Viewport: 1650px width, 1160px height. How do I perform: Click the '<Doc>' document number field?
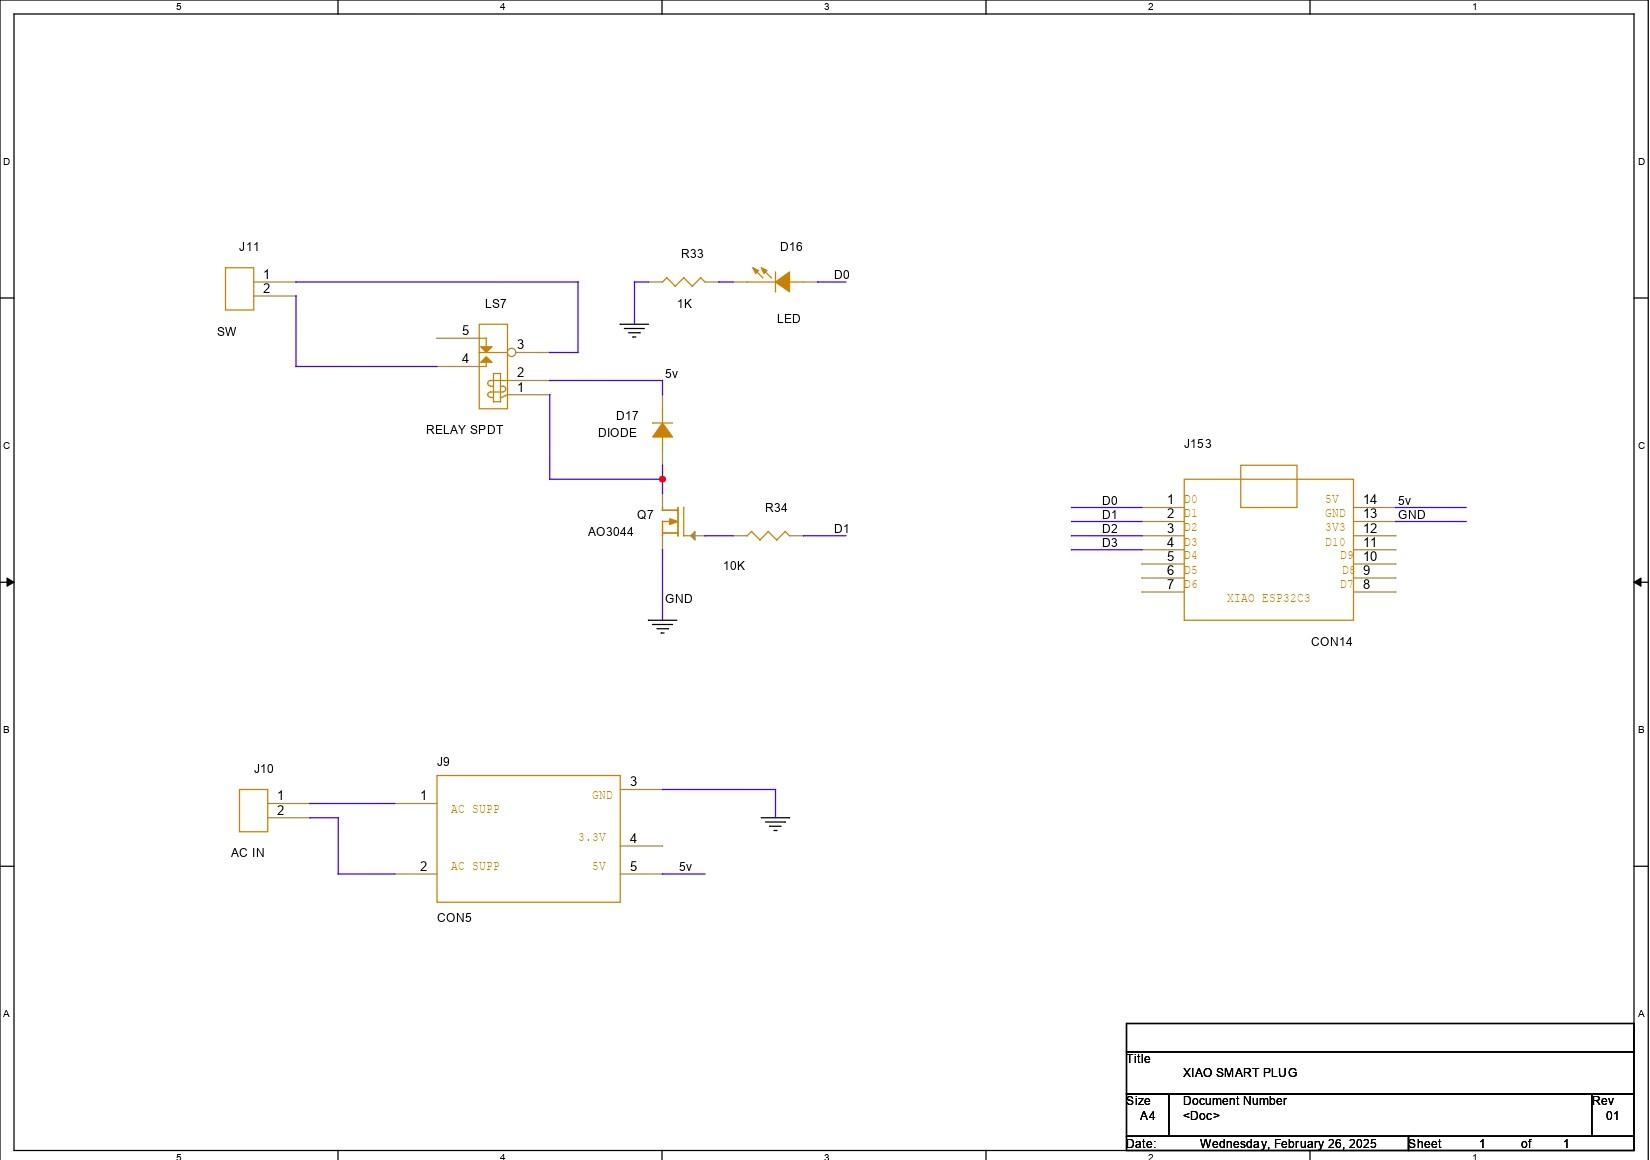pos(1201,1115)
